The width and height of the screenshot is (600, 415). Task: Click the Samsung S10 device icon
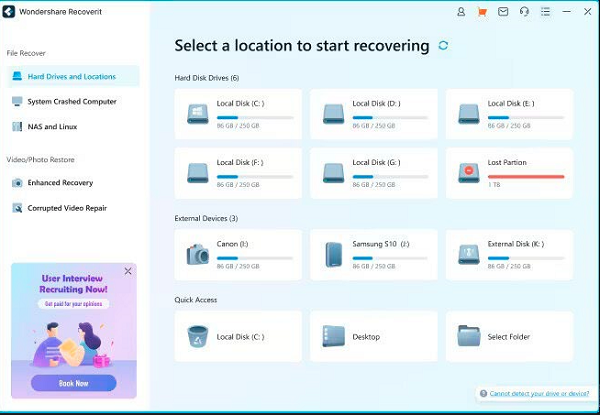click(x=334, y=254)
